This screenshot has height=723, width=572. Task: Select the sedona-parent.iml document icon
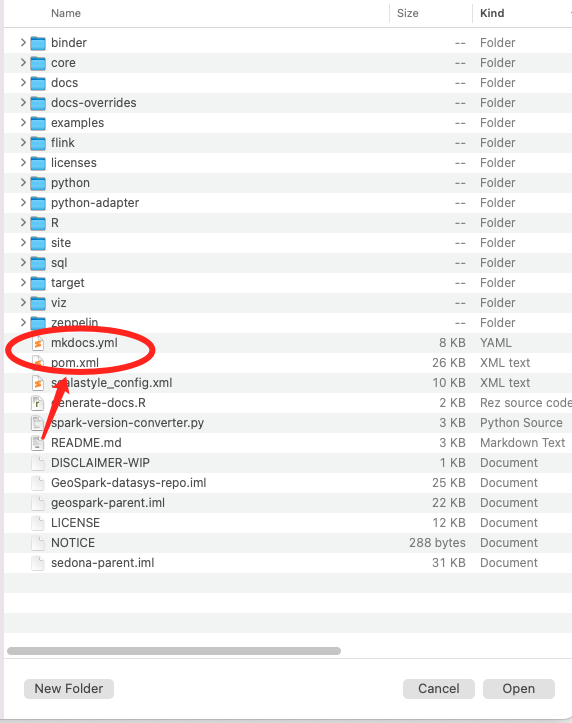click(x=38, y=563)
